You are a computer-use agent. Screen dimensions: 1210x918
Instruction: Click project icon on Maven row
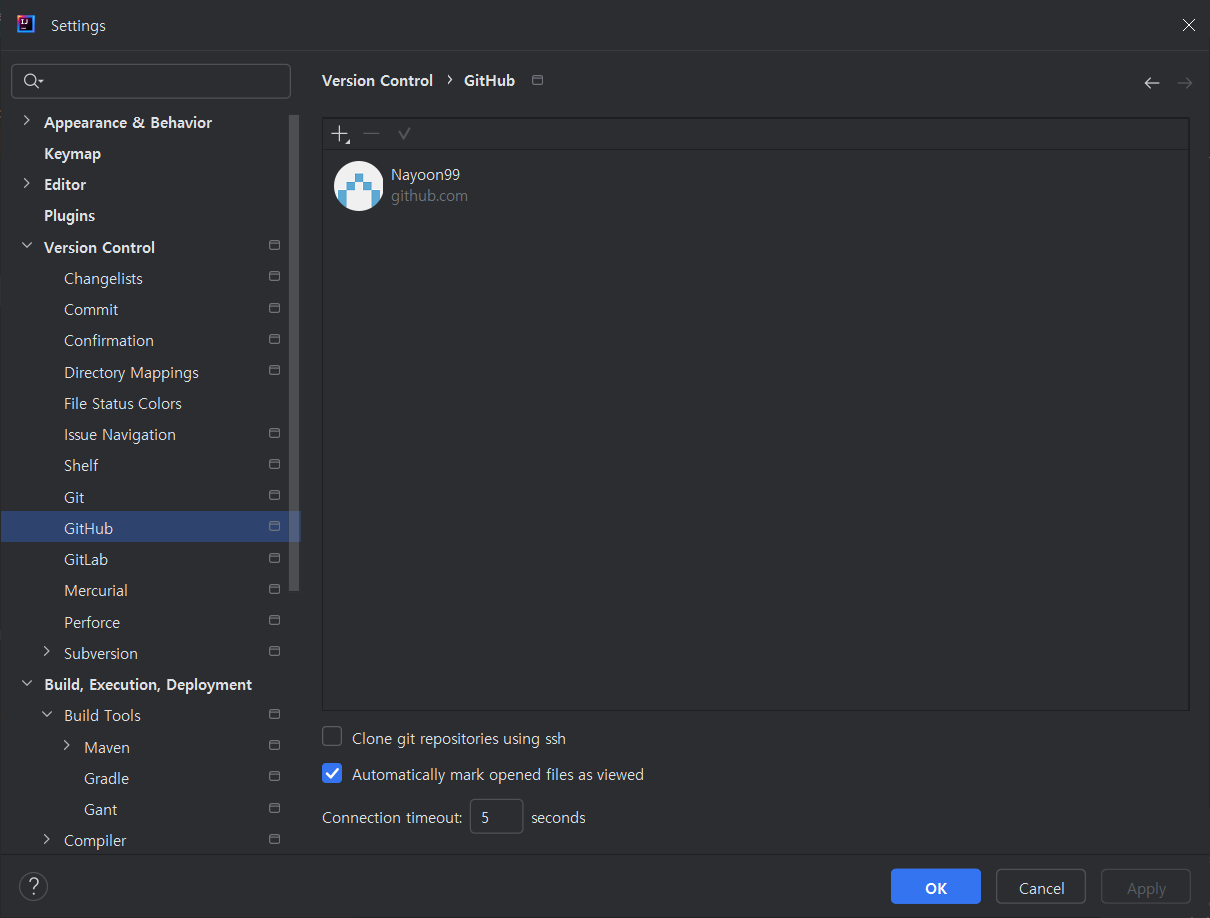274,746
